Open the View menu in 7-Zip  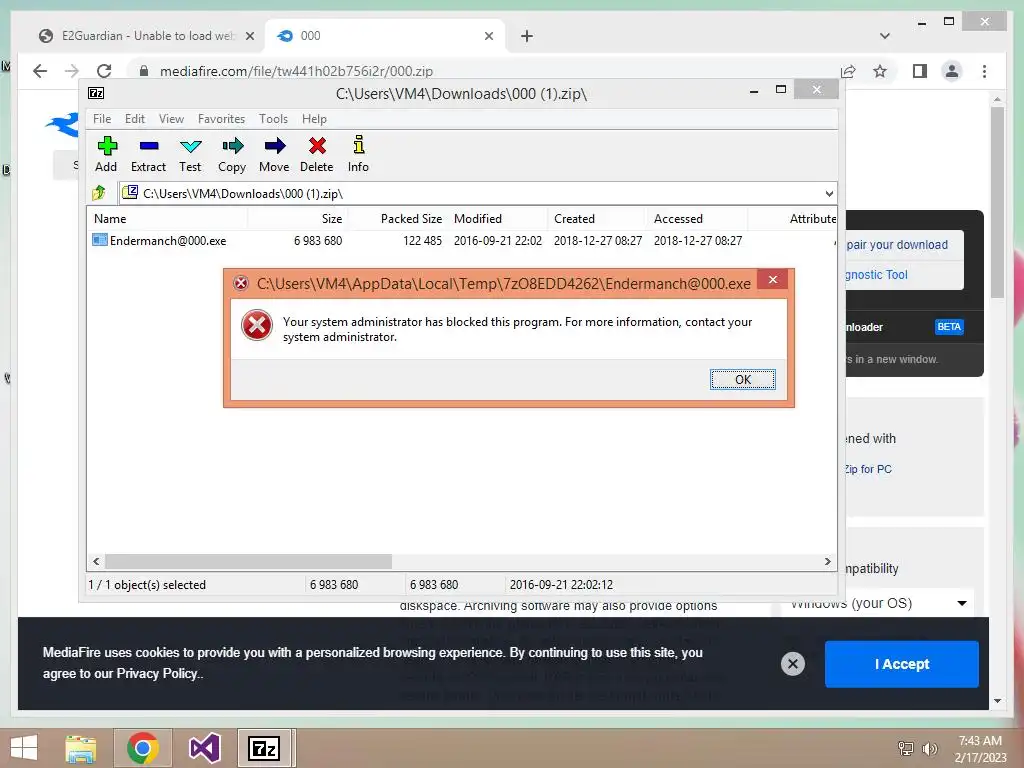pos(171,119)
